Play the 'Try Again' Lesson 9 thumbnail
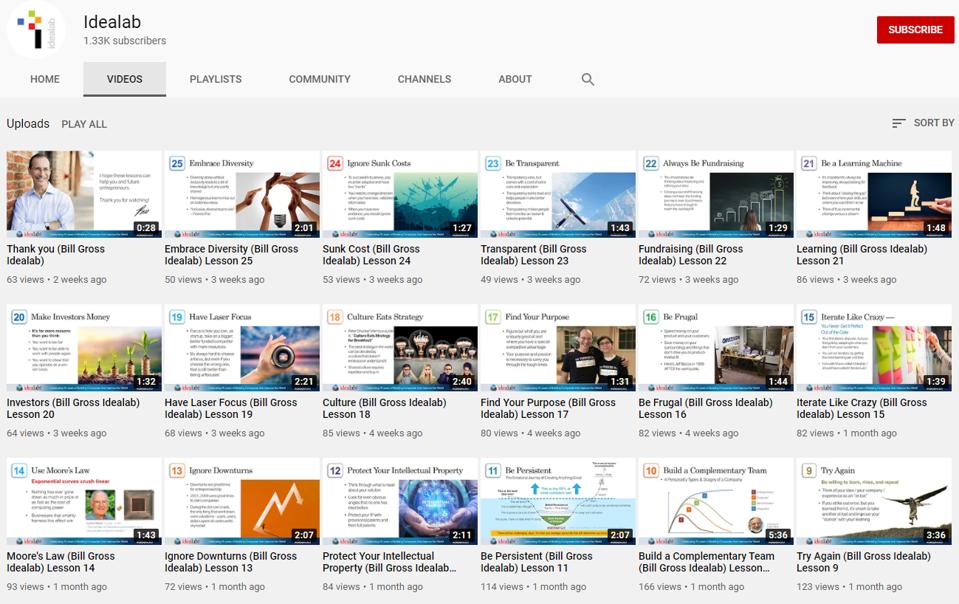 pyautogui.click(x=875, y=498)
